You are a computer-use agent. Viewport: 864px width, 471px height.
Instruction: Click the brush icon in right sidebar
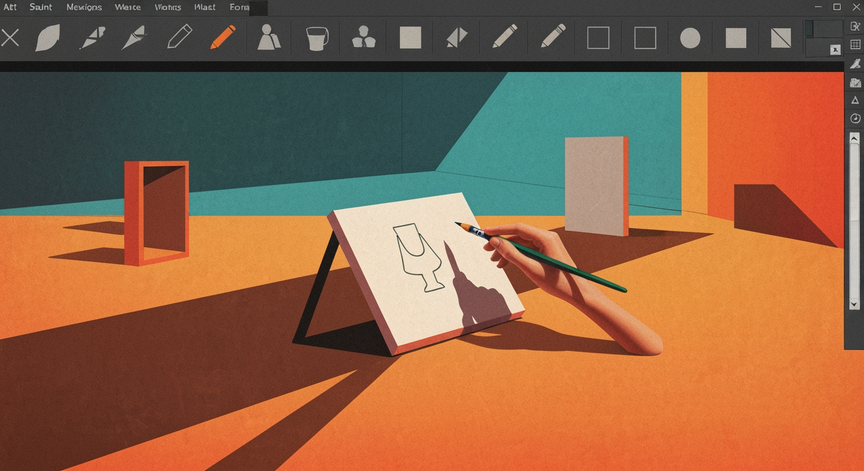click(855, 64)
